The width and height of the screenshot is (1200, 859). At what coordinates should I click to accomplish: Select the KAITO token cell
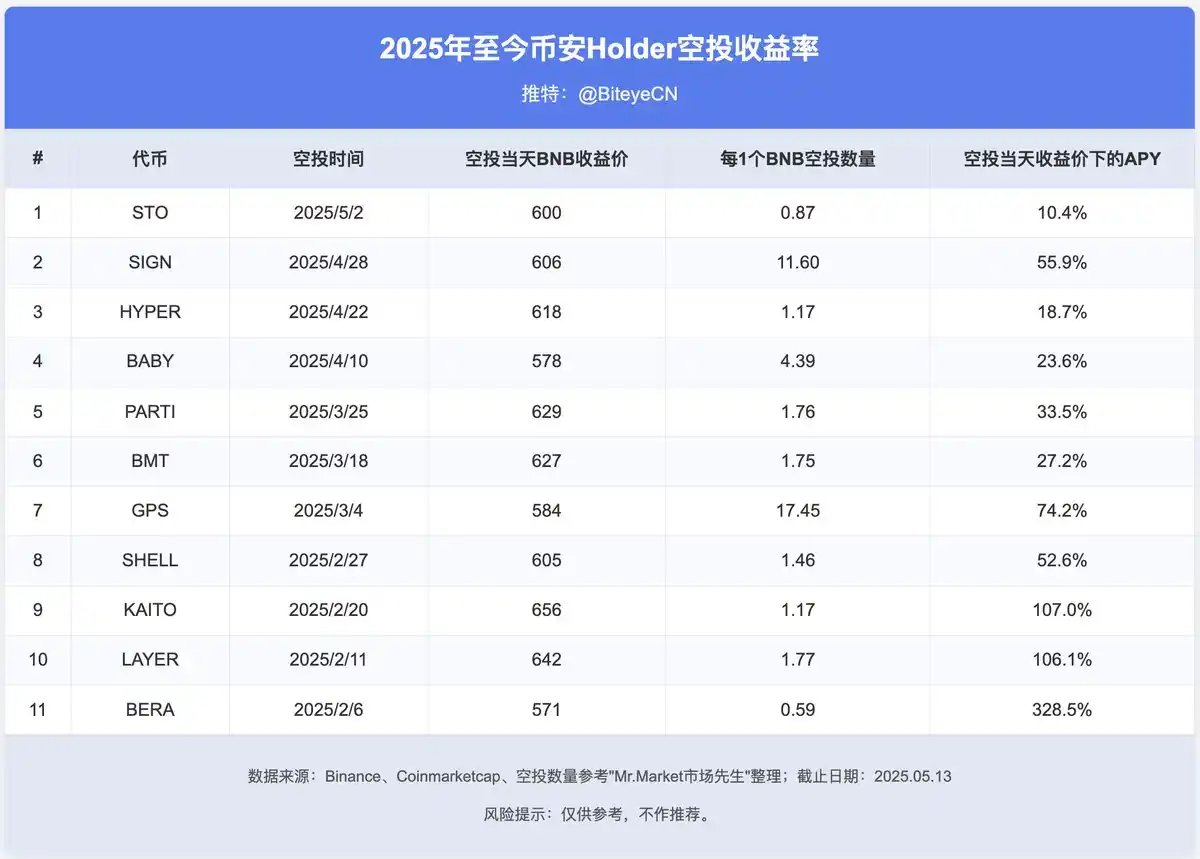pyautogui.click(x=150, y=610)
